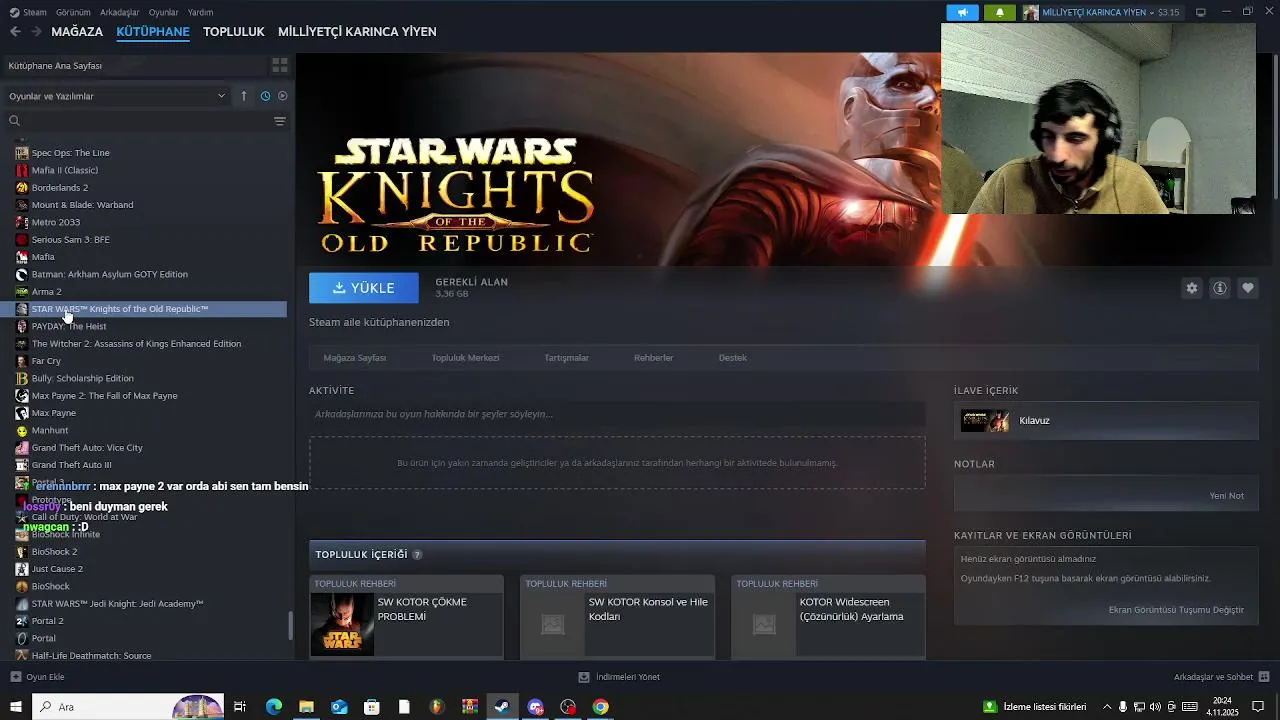1280x720 pixels.
Task: Open Destek link
Action: 733,358
